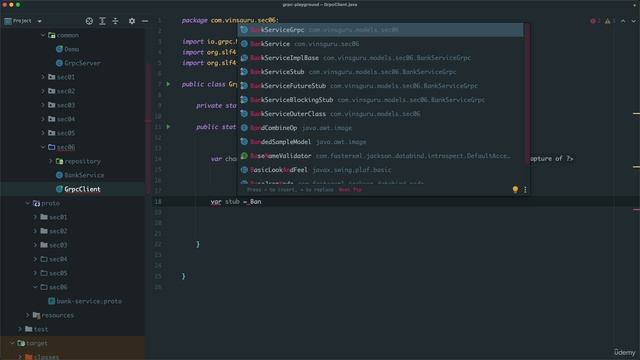Expand proto sec01 folder

coord(35,217)
